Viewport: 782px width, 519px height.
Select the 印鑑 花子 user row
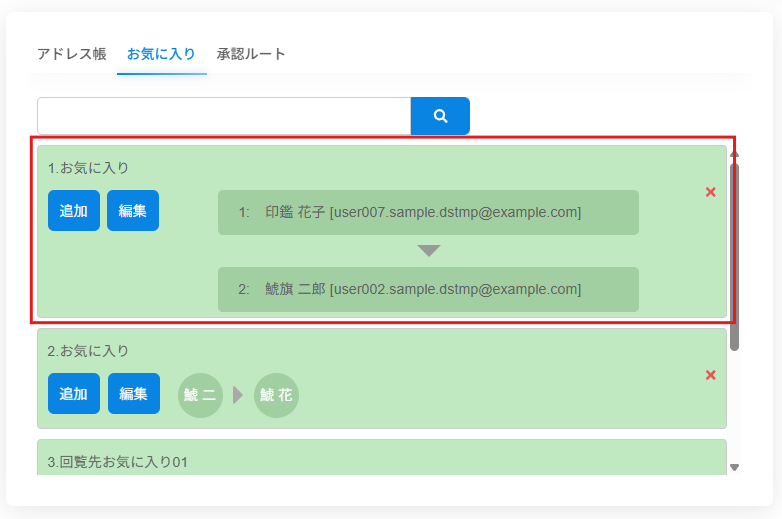tap(428, 212)
